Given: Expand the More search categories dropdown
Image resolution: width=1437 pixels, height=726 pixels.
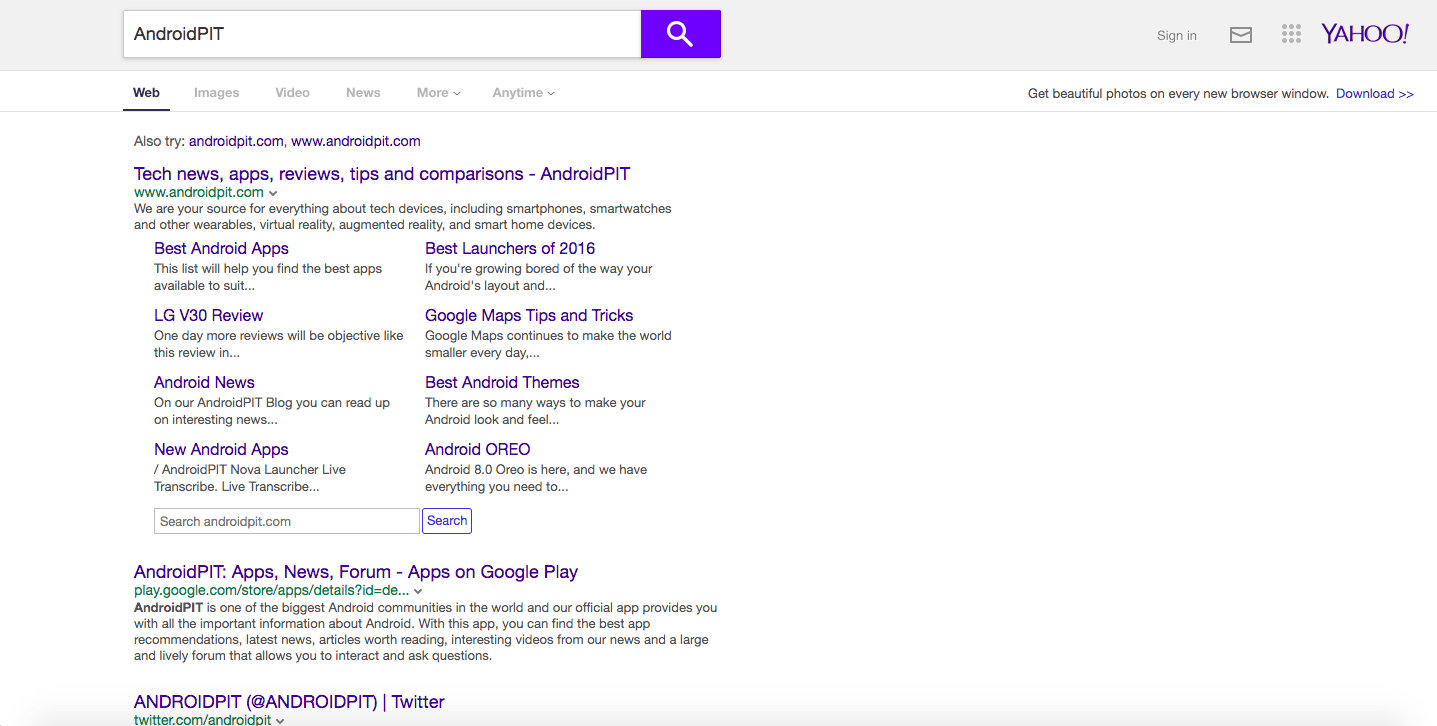Looking at the screenshot, I should coord(438,93).
